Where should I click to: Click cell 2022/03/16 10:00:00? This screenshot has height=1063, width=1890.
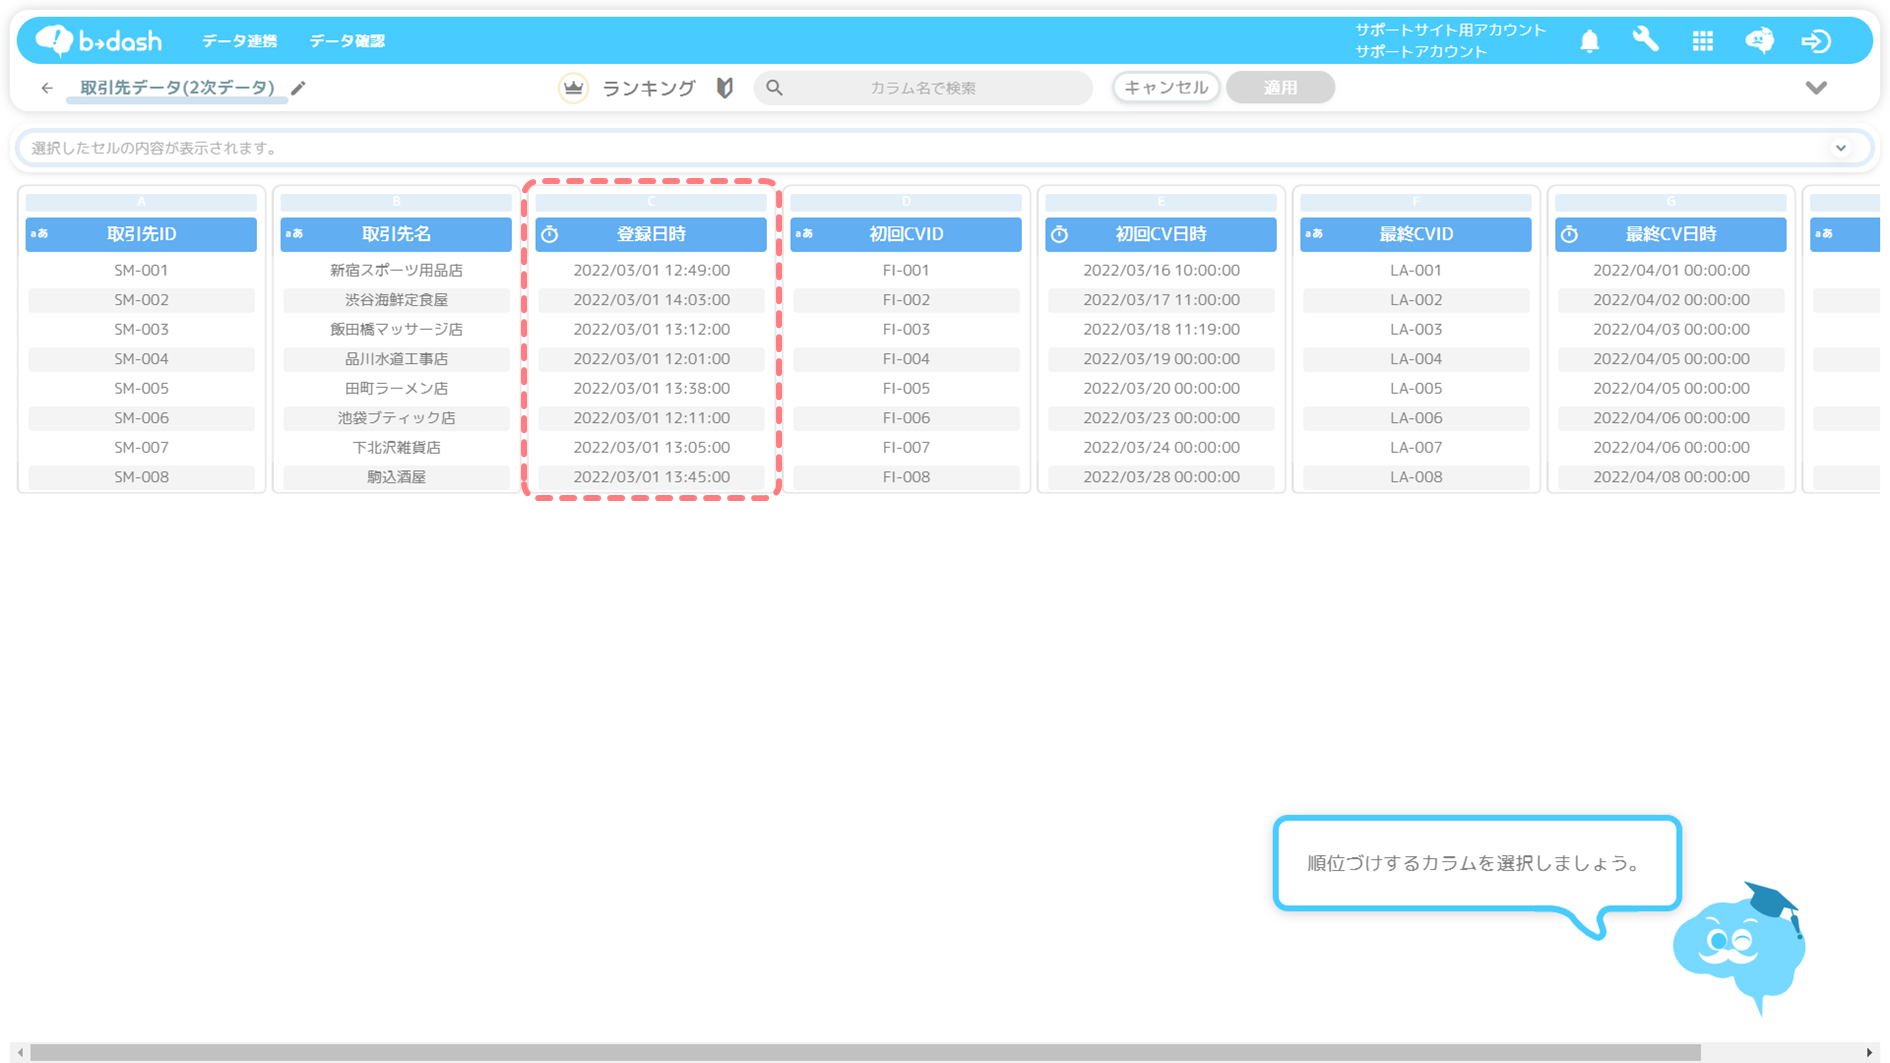pos(1161,270)
